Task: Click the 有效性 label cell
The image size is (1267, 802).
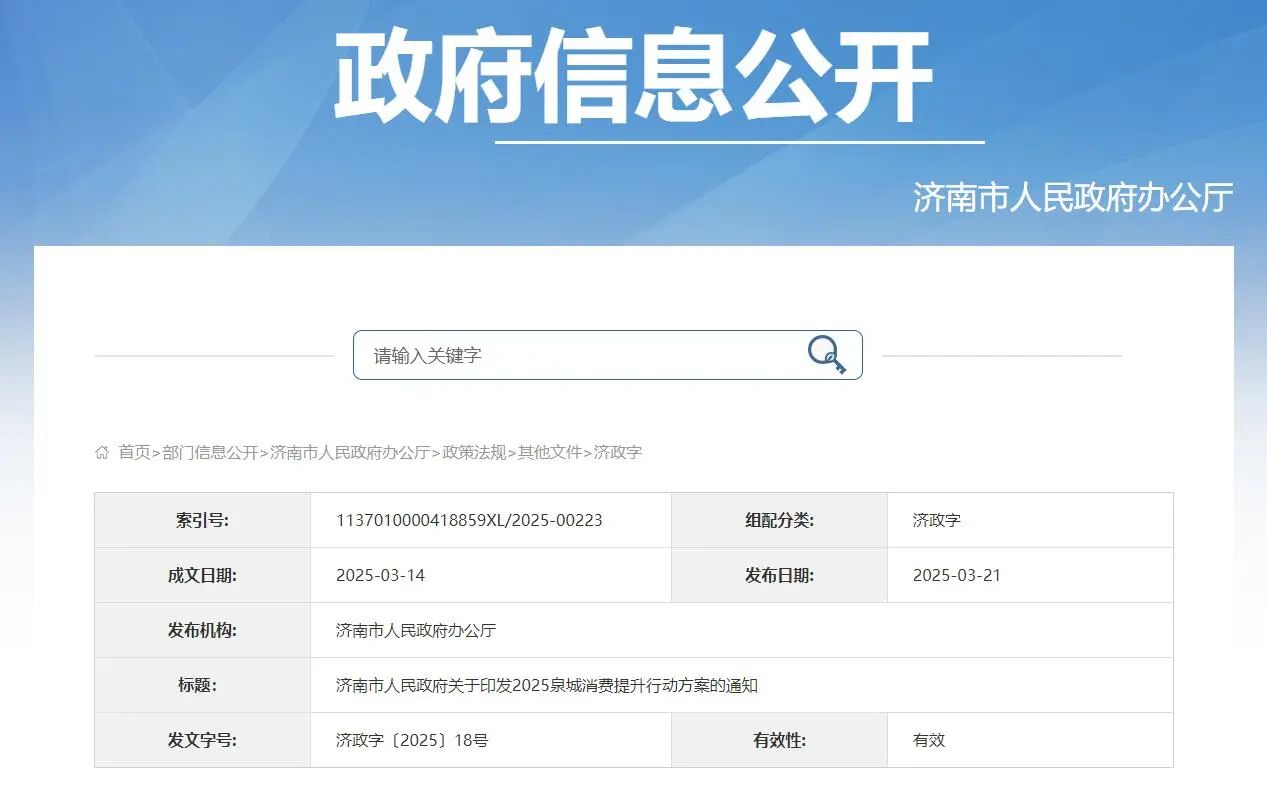Action: (x=779, y=740)
